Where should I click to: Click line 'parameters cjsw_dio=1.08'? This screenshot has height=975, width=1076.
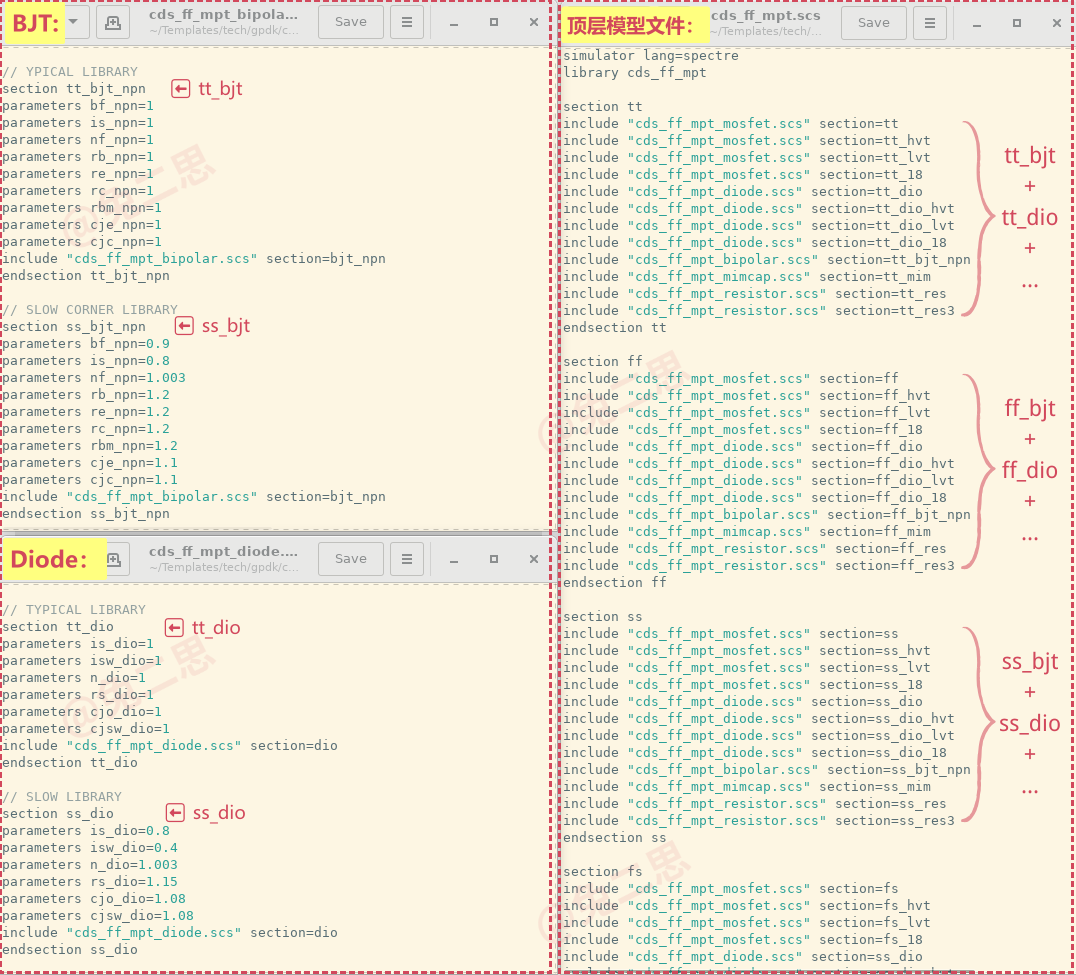point(97,915)
